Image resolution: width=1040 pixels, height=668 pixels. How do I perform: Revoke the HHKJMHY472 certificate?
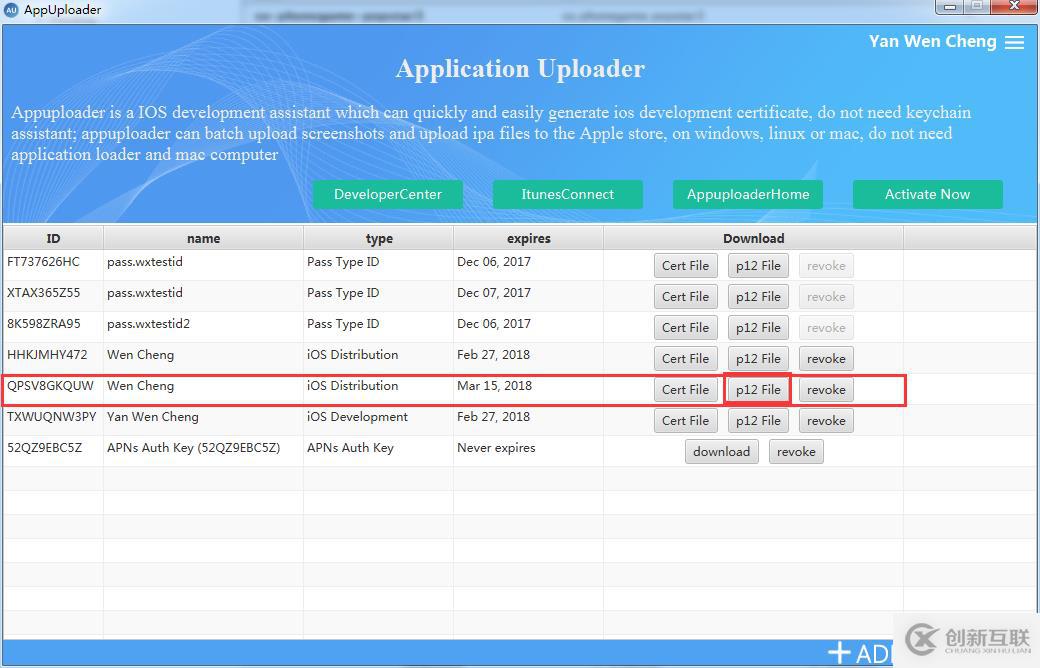(826, 359)
